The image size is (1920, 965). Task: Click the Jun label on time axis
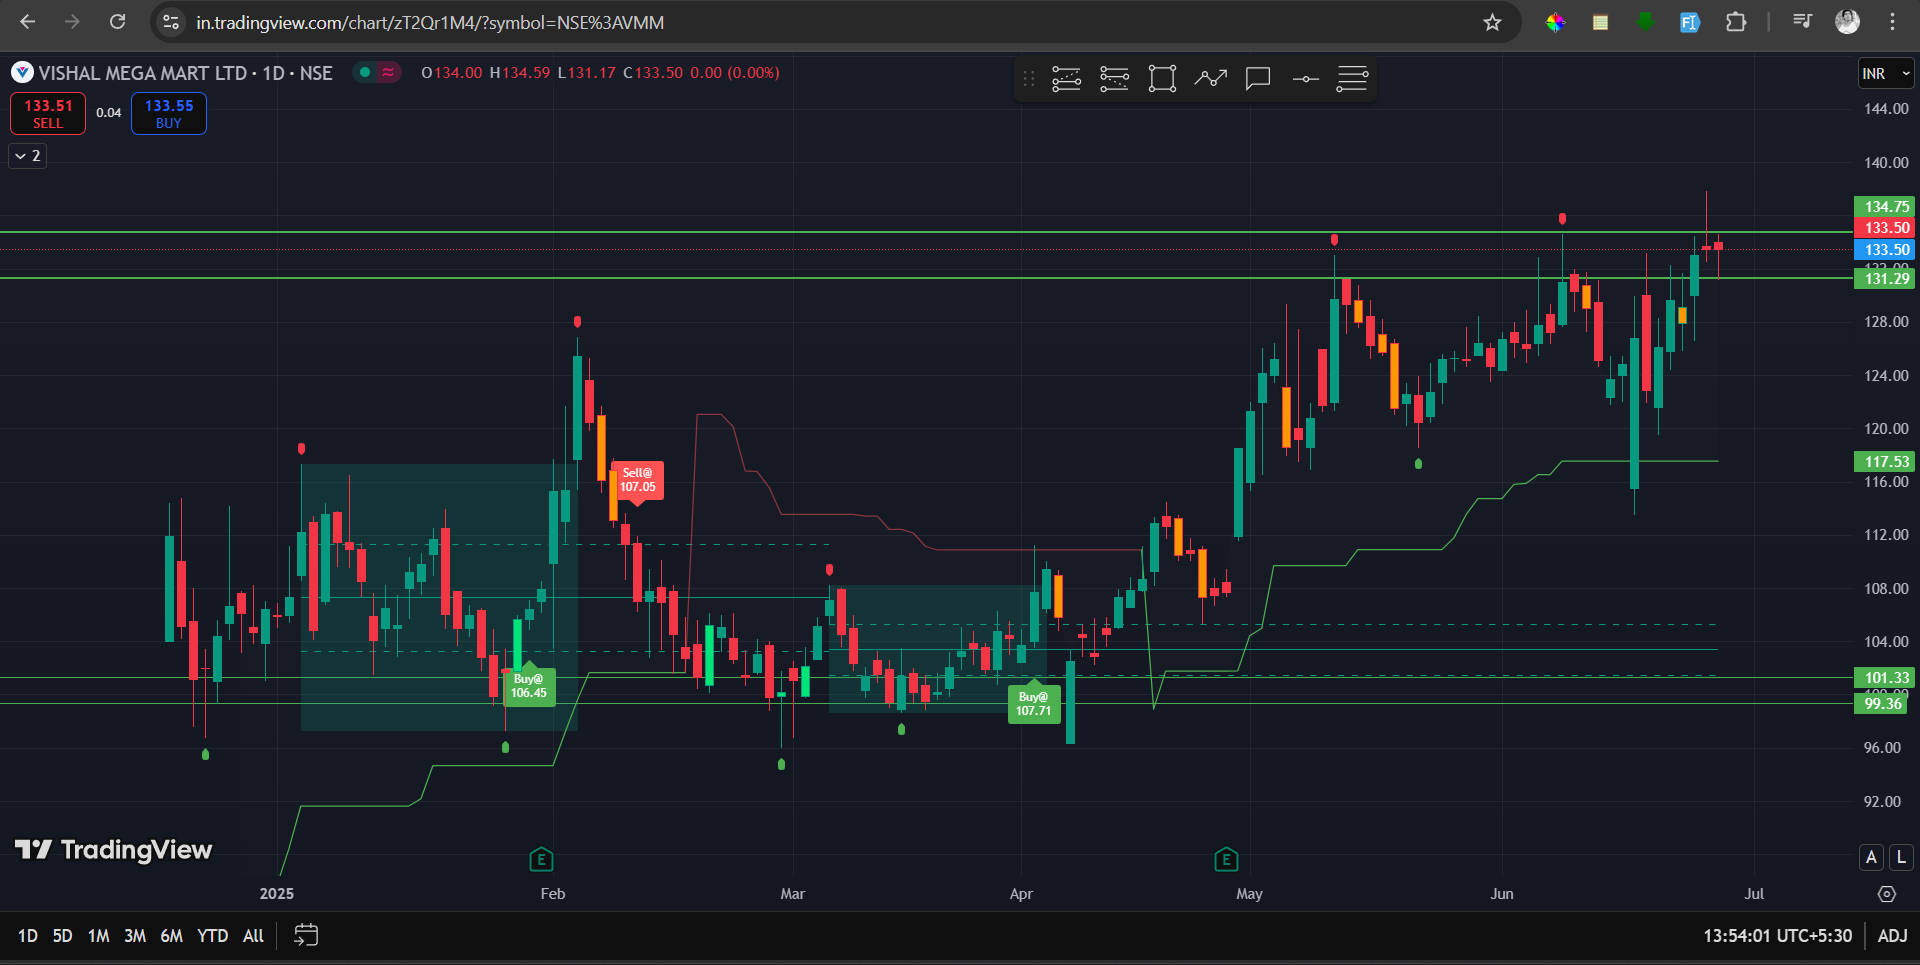(x=1502, y=894)
